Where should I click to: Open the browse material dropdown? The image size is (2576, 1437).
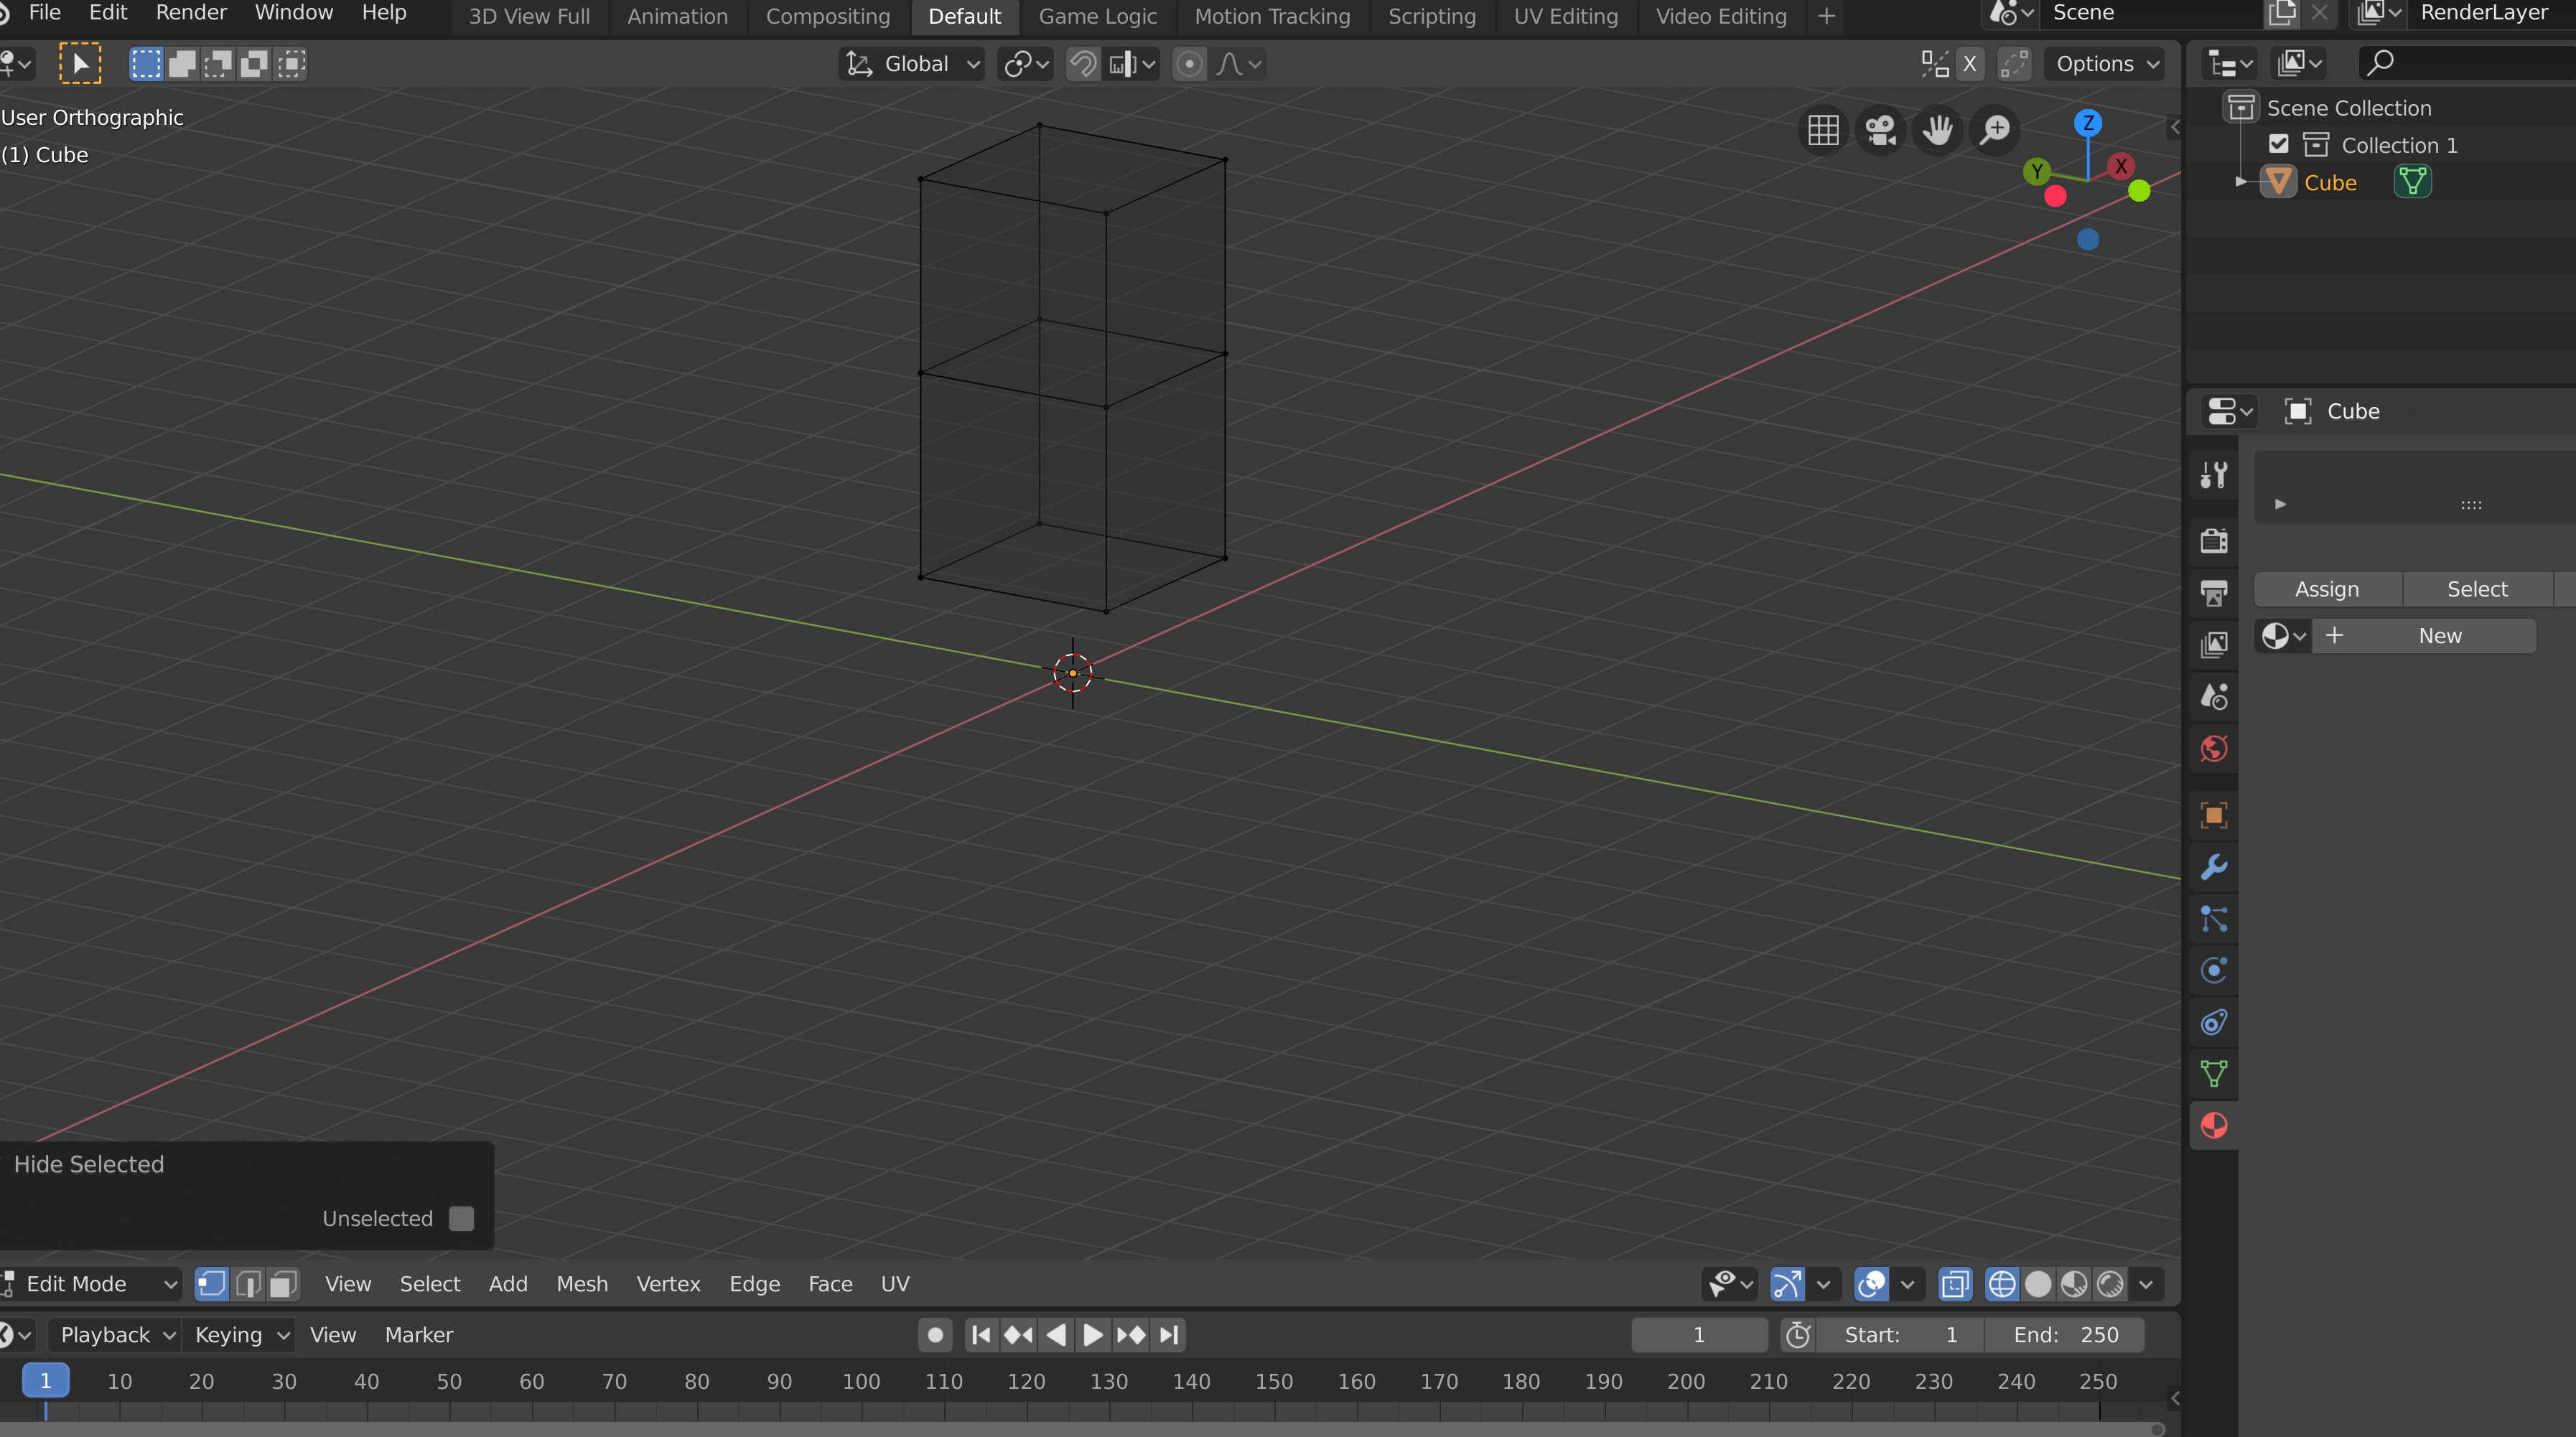pyautogui.click(x=2283, y=636)
